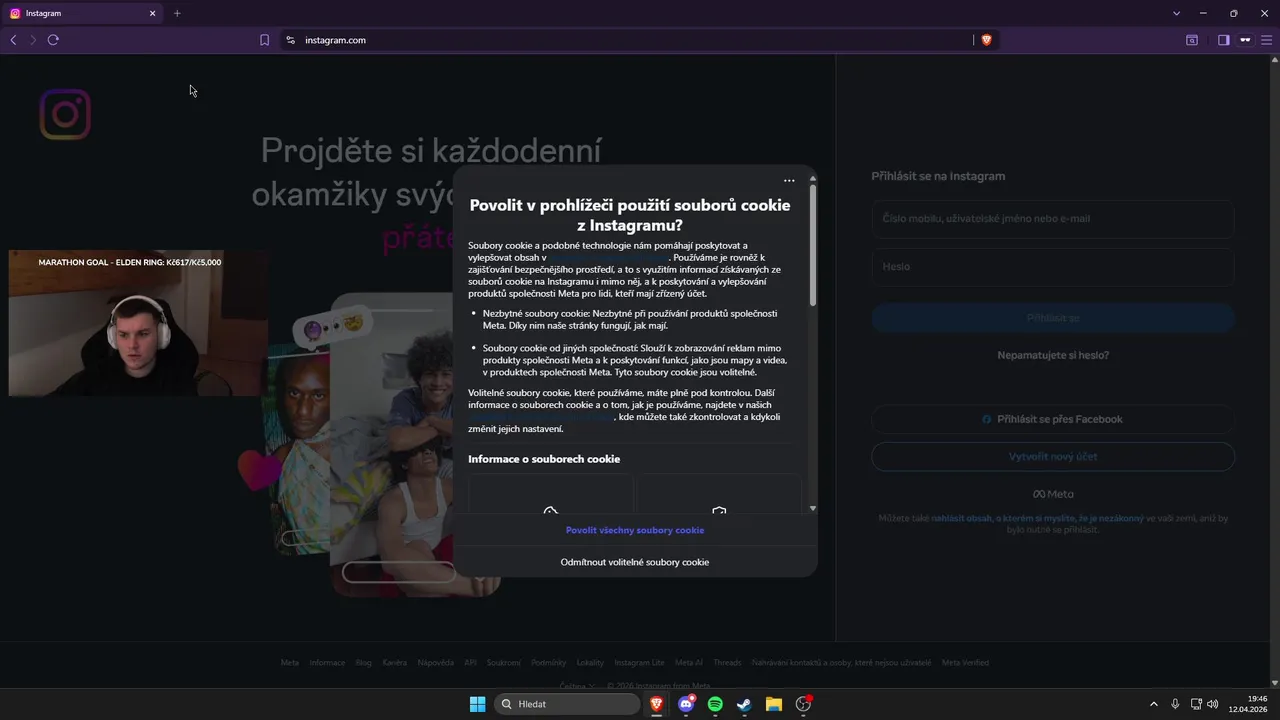Open the Meta footer link
Screen dimensions: 1280x720
[x=290, y=663]
